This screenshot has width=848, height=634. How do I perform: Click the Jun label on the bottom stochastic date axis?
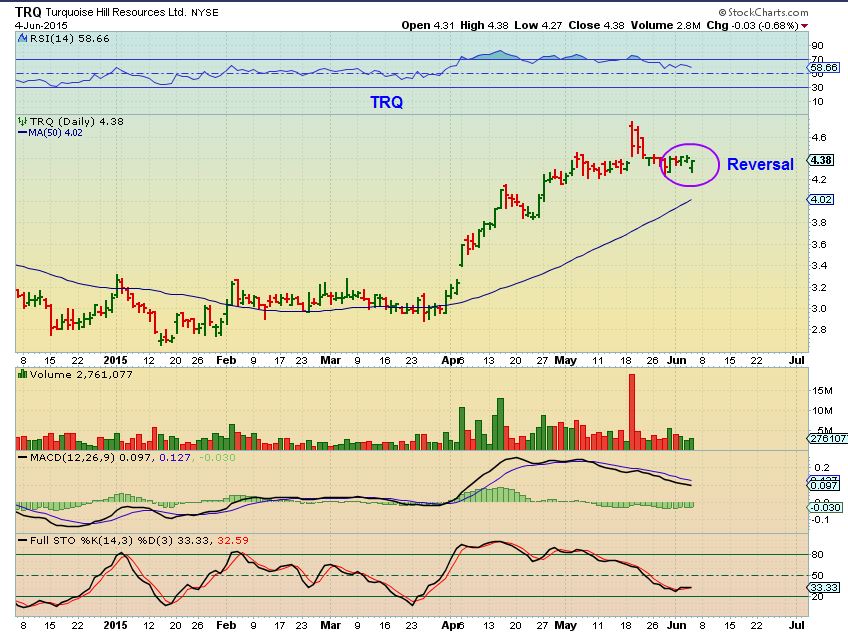point(677,625)
